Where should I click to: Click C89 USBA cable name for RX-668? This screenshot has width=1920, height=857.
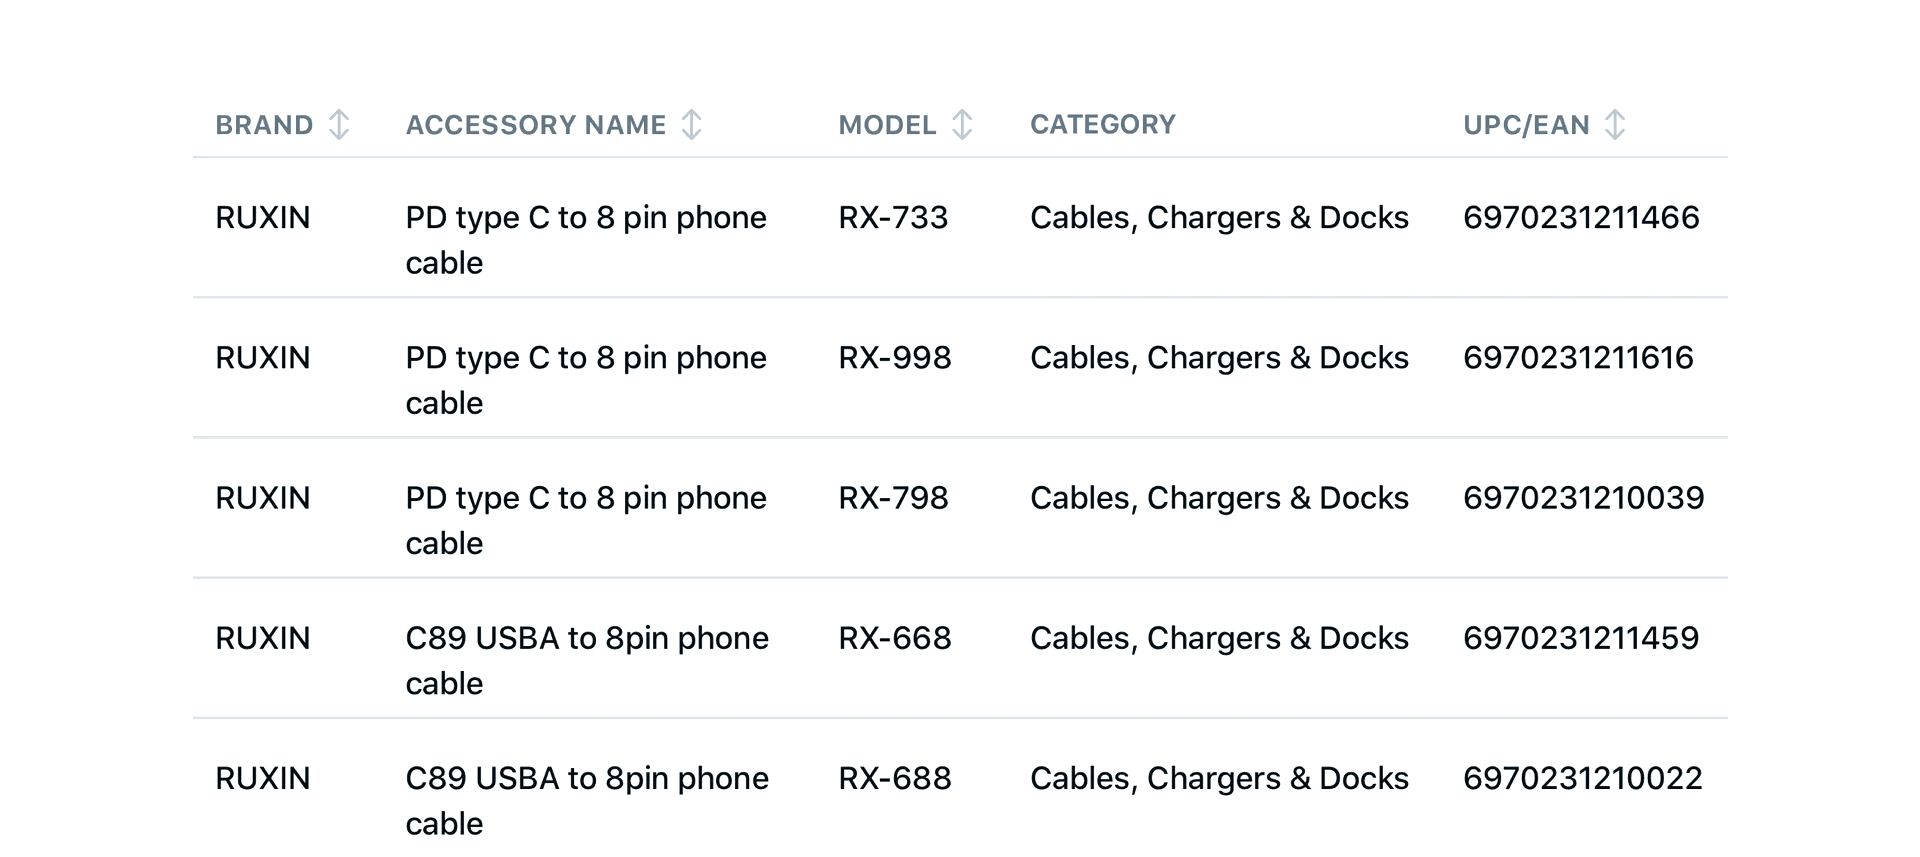tap(587, 660)
